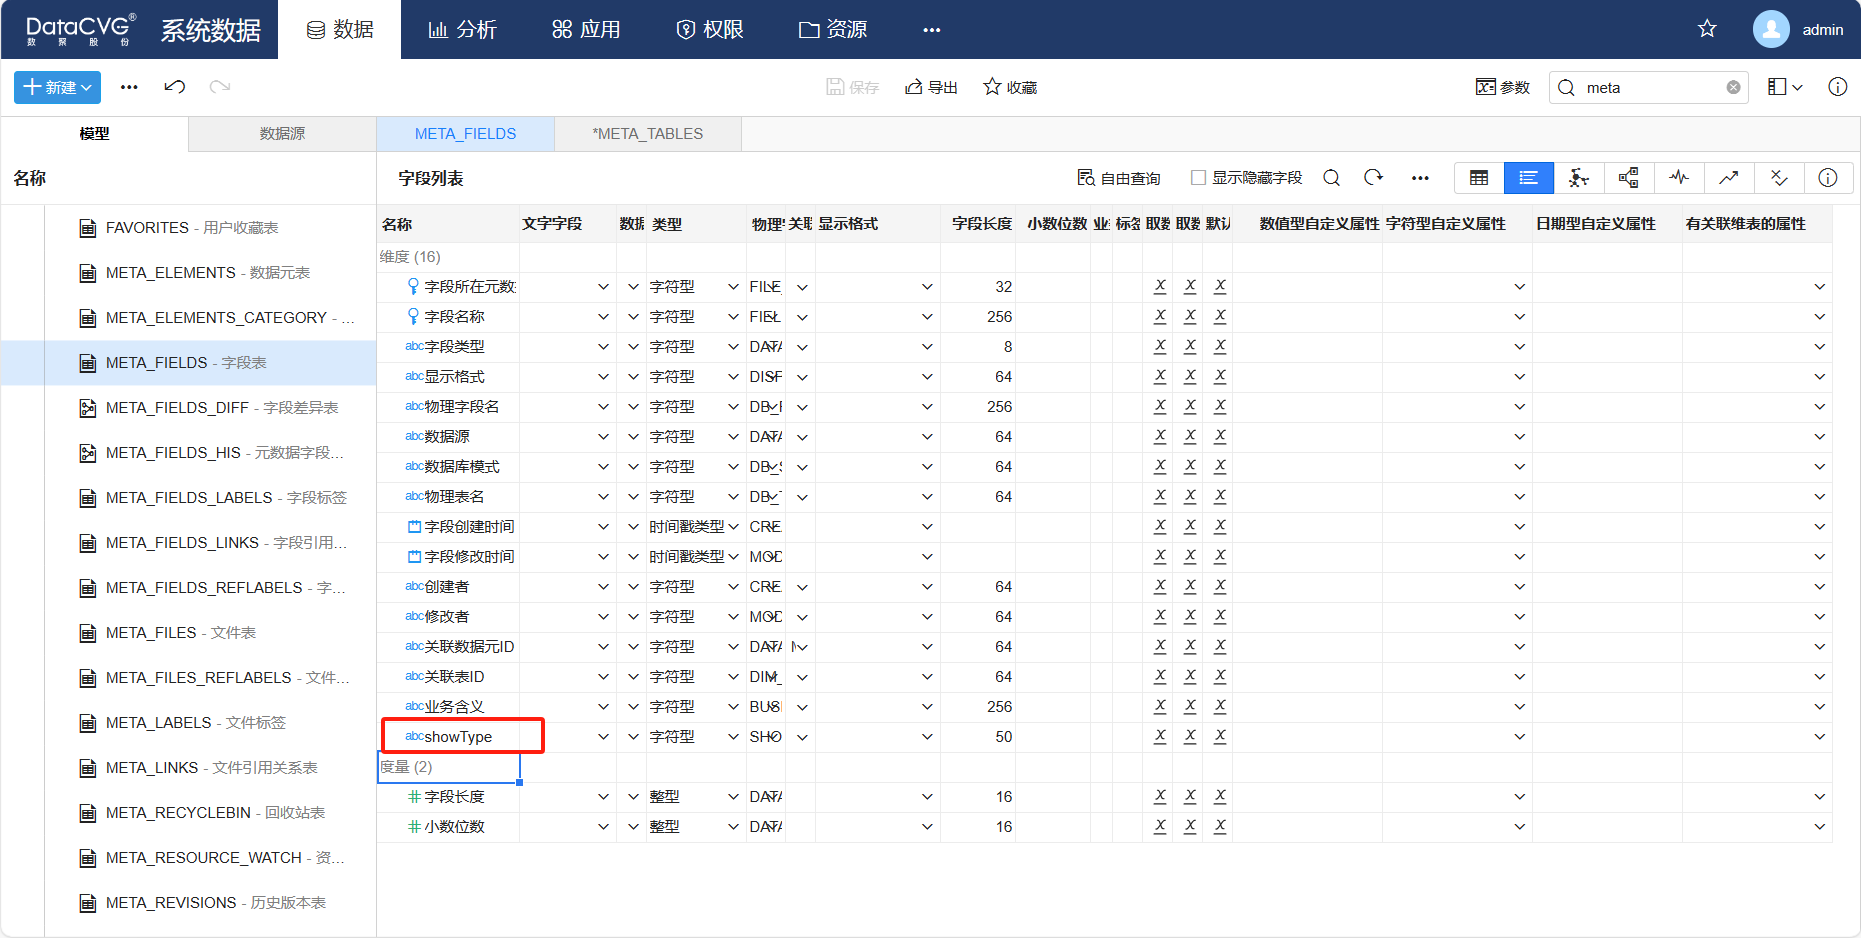Select META_ELEMENTS - 数据元表 in tree
1861x938 pixels.
[188, 273]
